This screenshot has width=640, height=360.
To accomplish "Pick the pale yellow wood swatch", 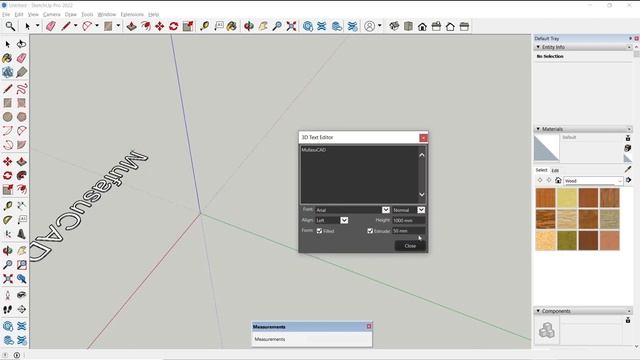I will 567,198.
